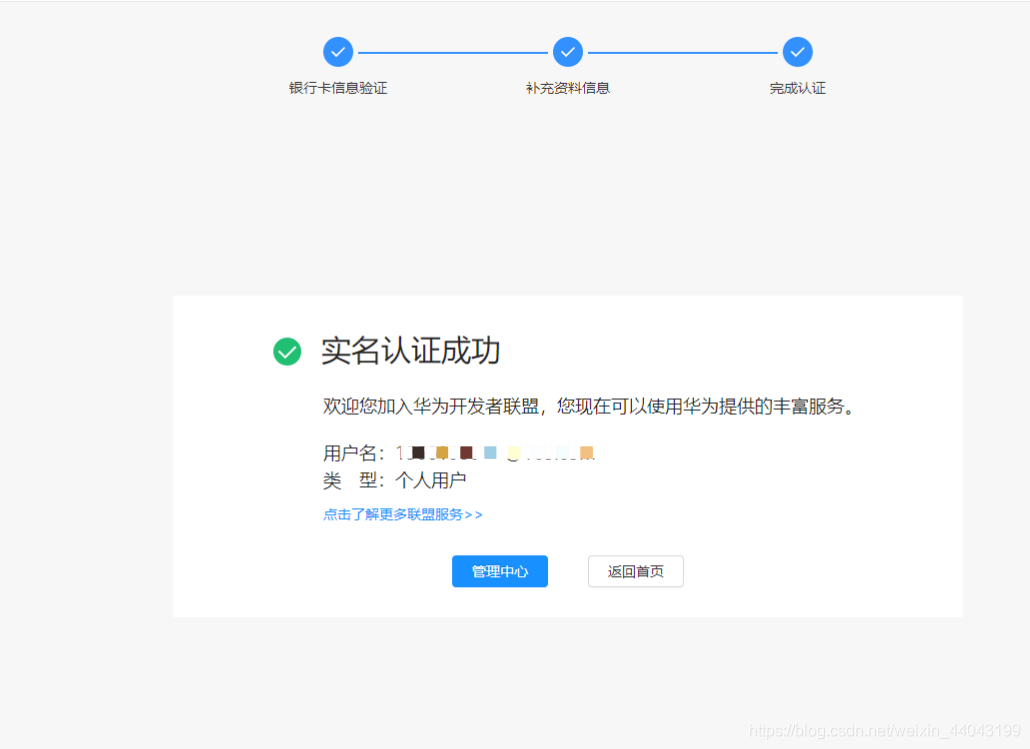Click the 补充资料信息 step label
The width and height of the screenshot is (1030, 749).
[568, 88]
